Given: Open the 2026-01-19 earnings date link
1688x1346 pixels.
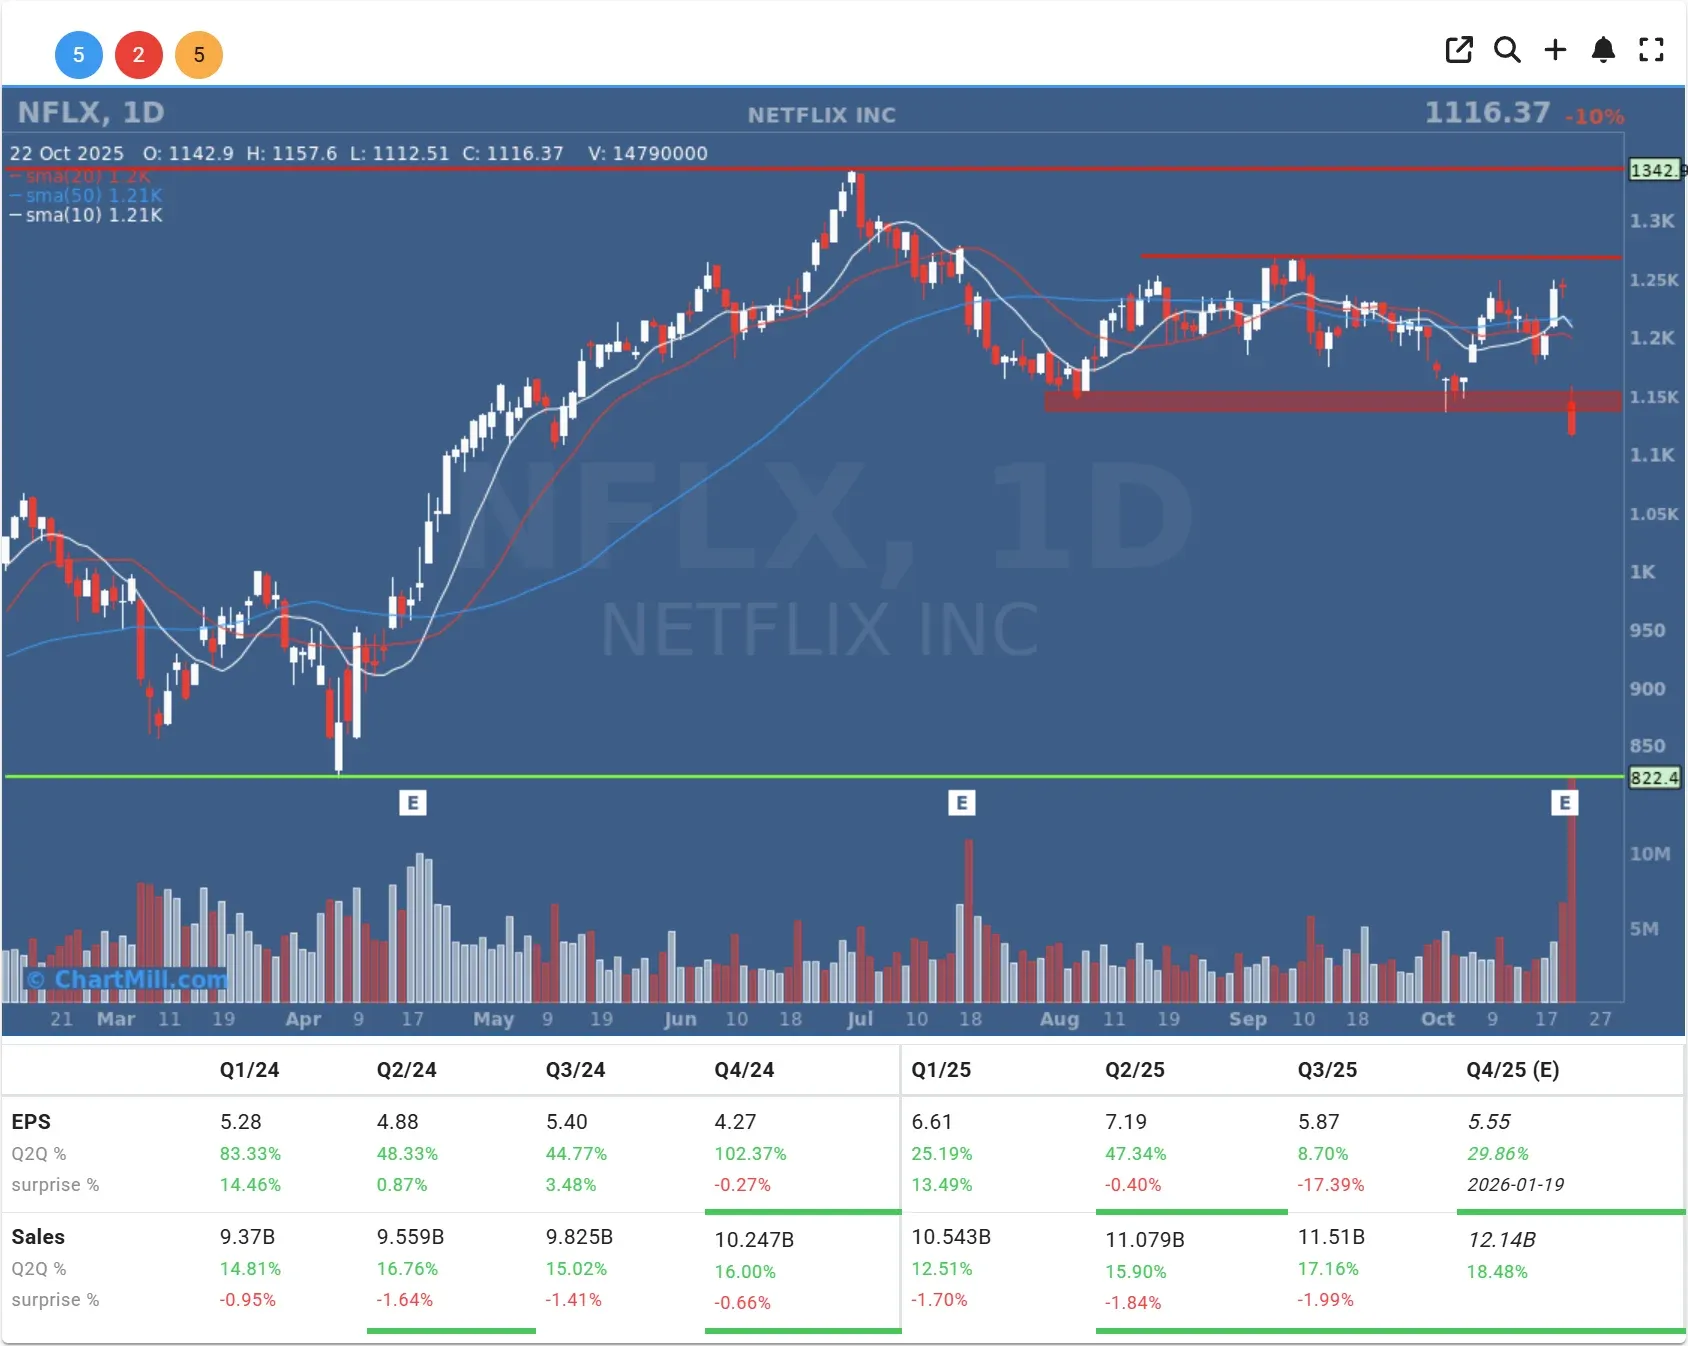Looking at the screenshot, I should click(1516, 1185).
